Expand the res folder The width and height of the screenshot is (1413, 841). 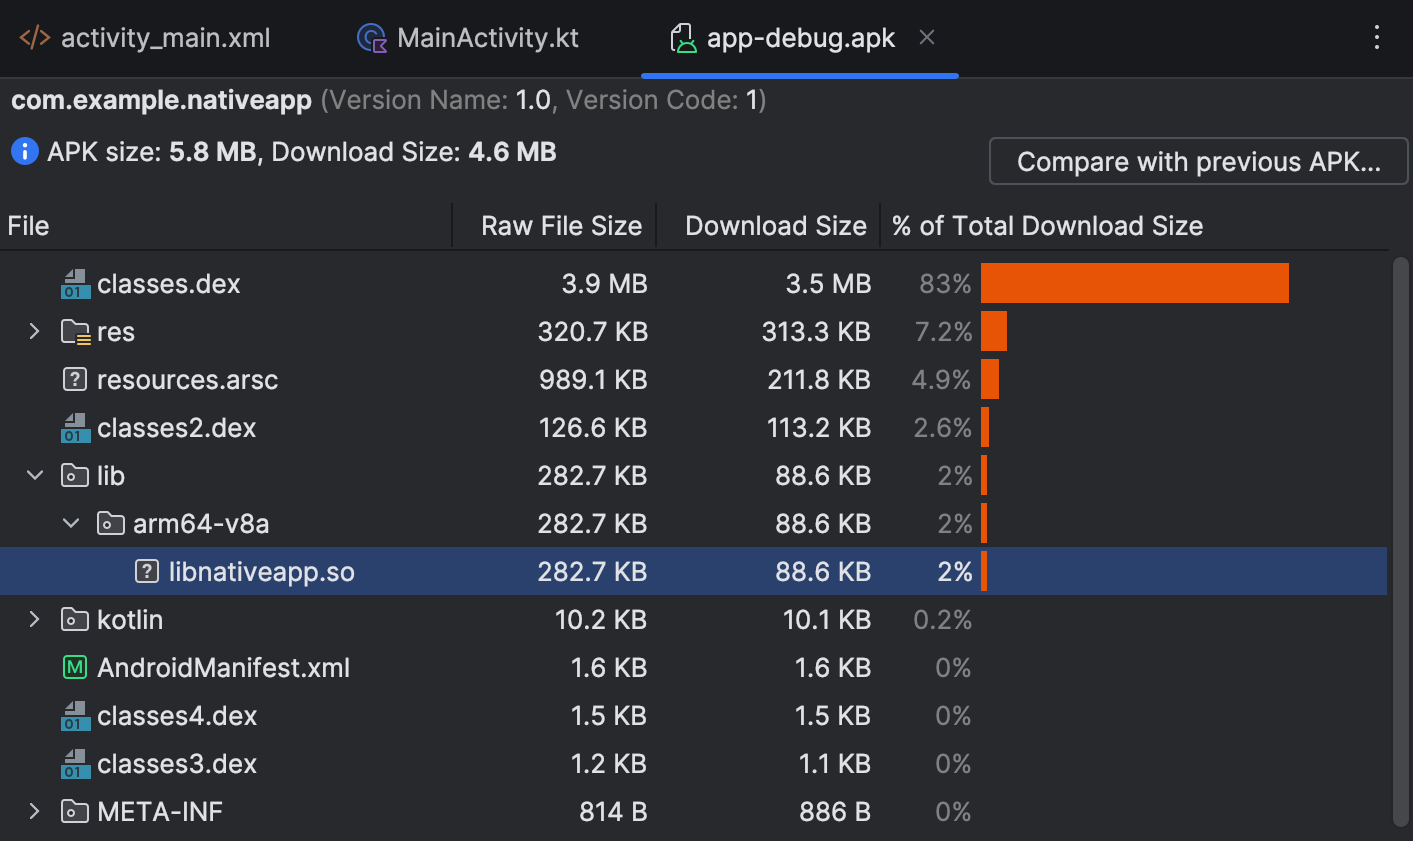35,332
